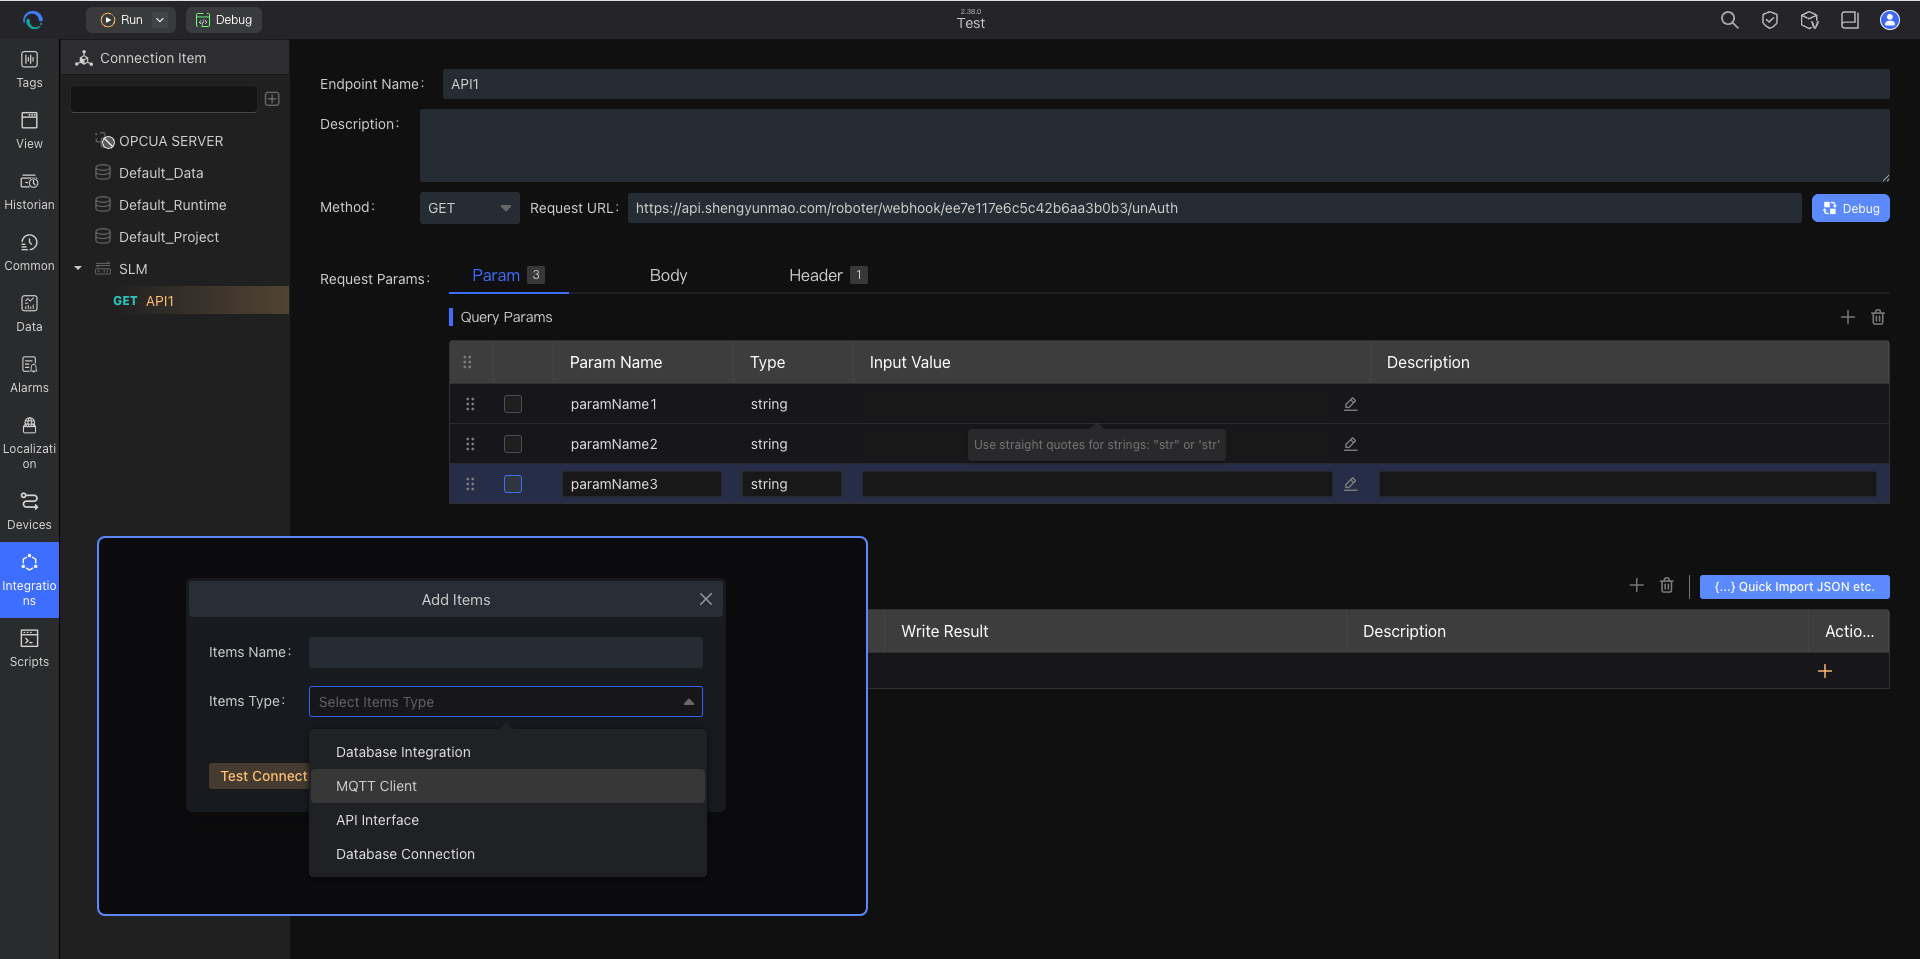Check the paramName2 row checkbox
Screen dimensions: 1920x959
pos(513,444)
